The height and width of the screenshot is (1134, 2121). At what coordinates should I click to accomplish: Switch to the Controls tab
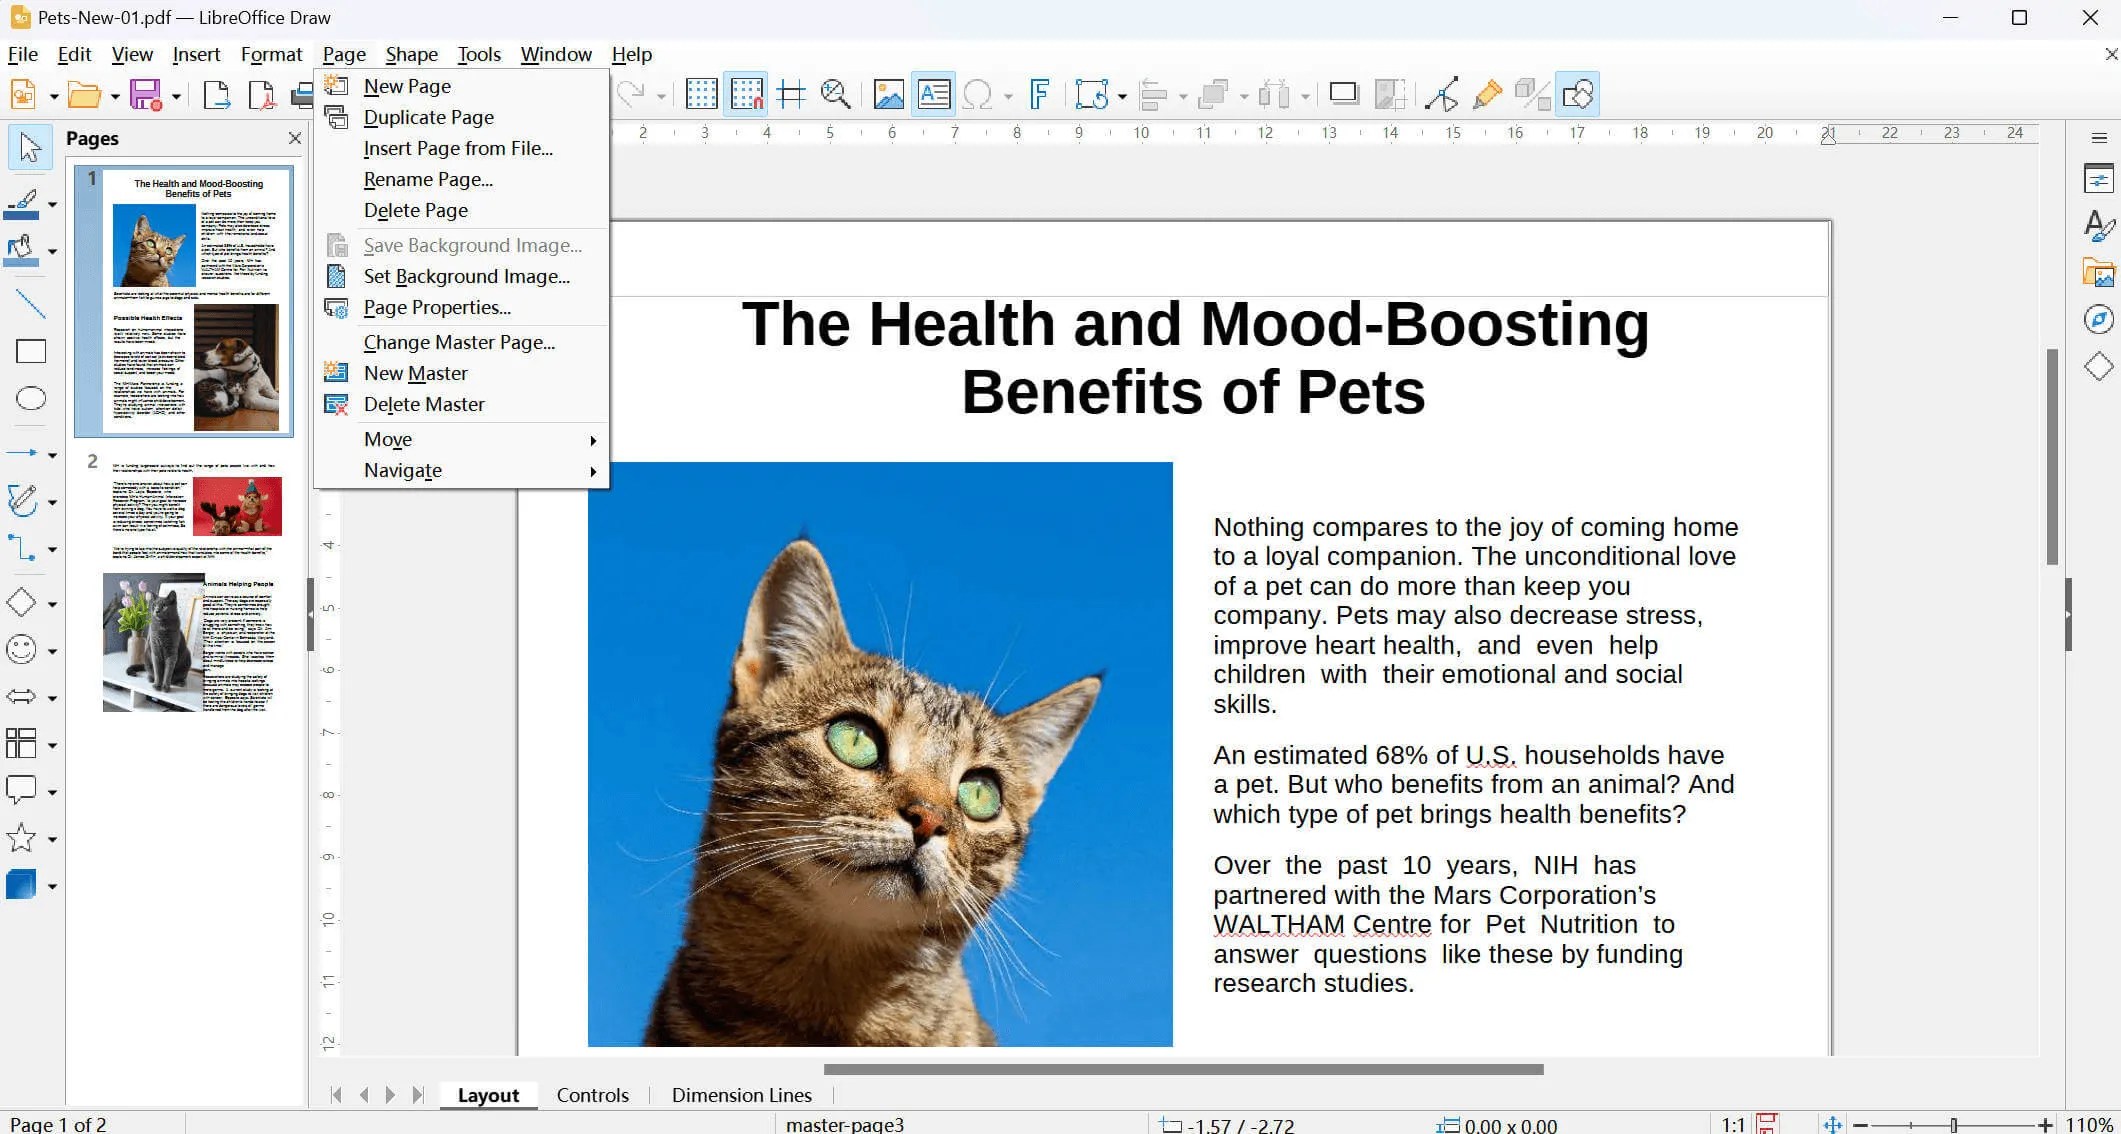click(592, 1095)
